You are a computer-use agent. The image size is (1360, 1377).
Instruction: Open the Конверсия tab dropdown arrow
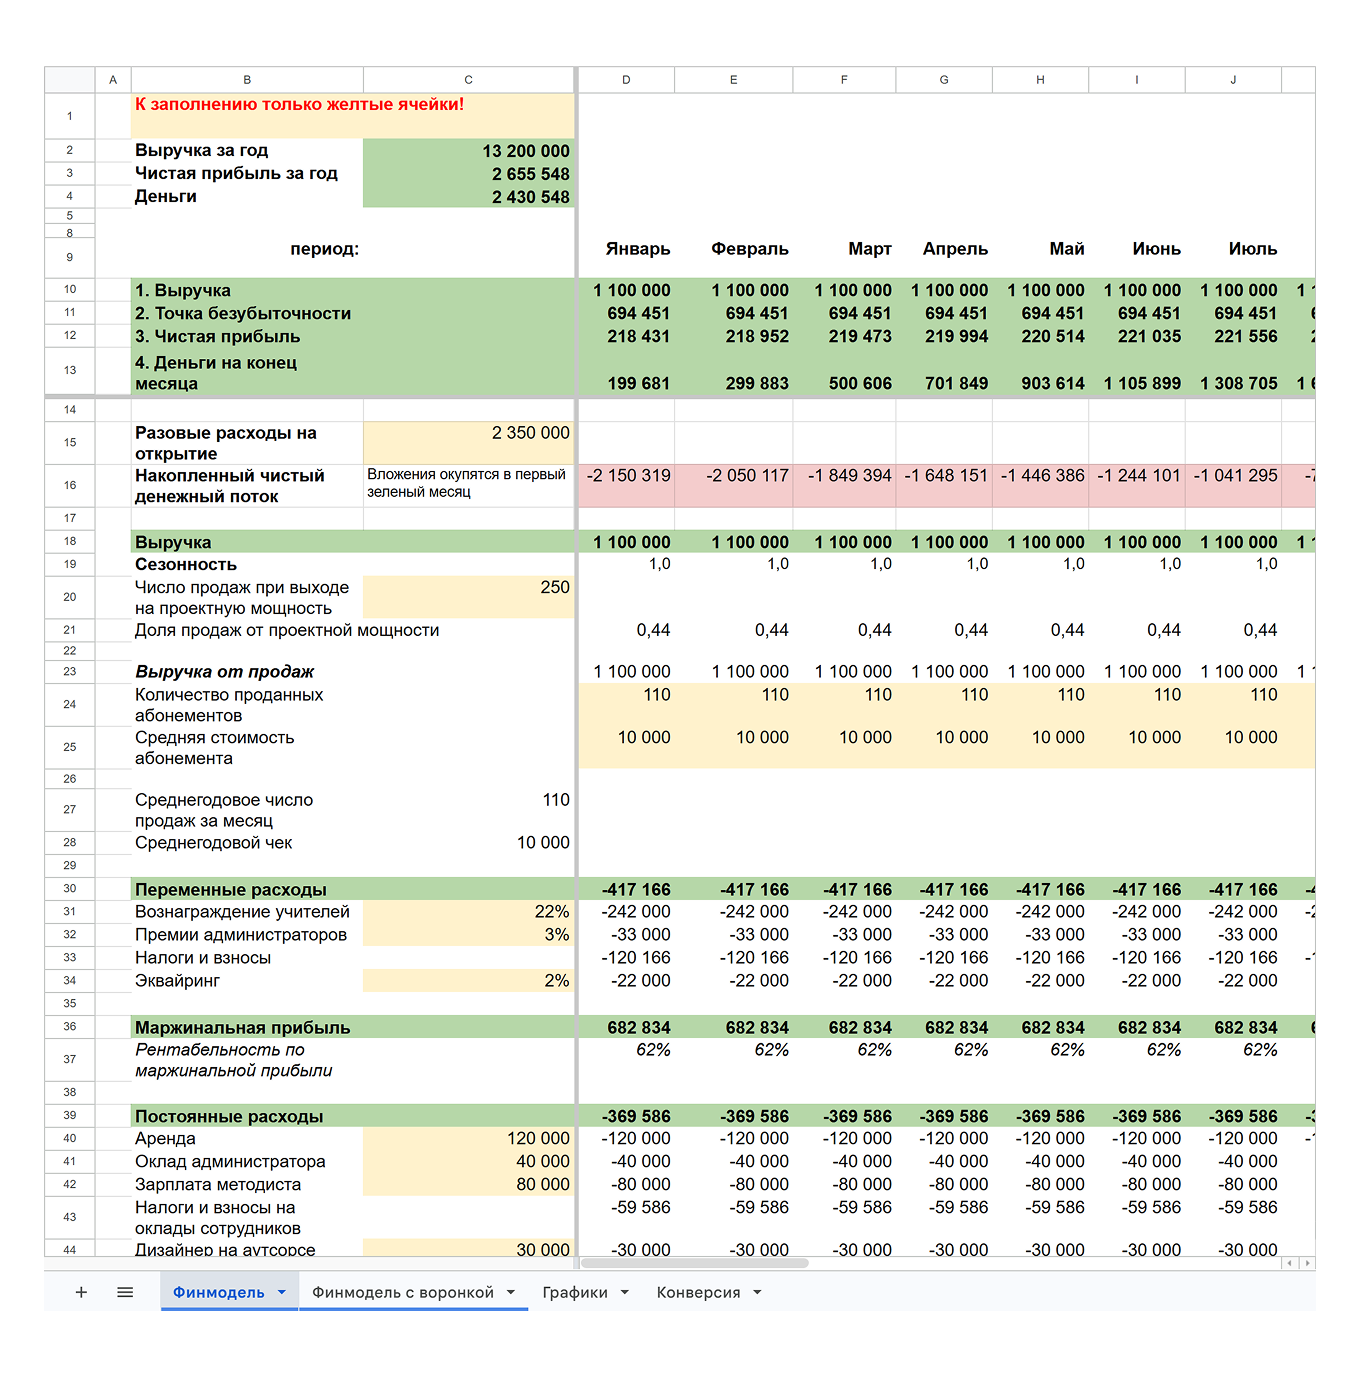click(x=757, y=1292)
